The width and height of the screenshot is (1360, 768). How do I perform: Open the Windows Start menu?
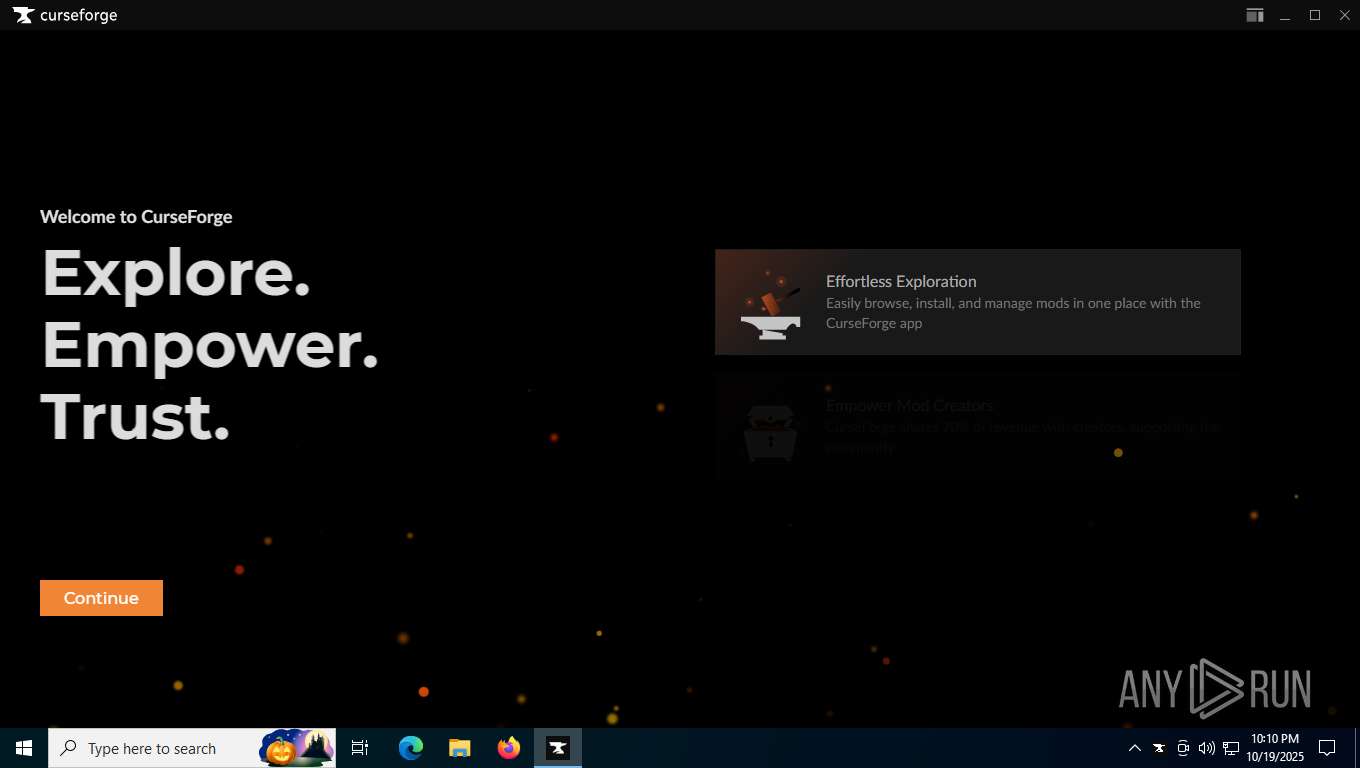[24, 748]
